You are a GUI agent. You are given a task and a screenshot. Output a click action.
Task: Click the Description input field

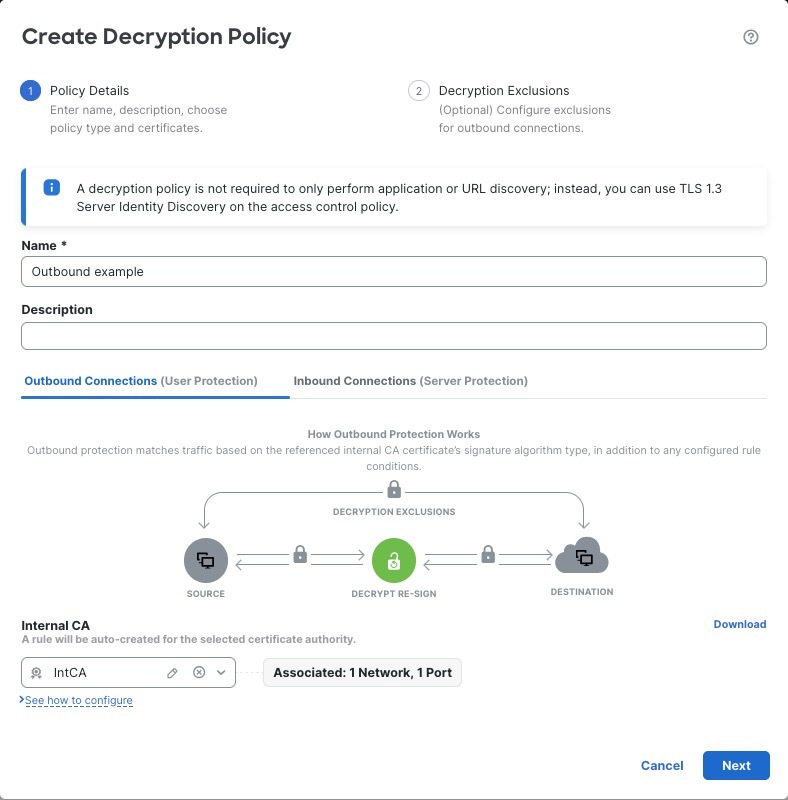click(393, 335)
